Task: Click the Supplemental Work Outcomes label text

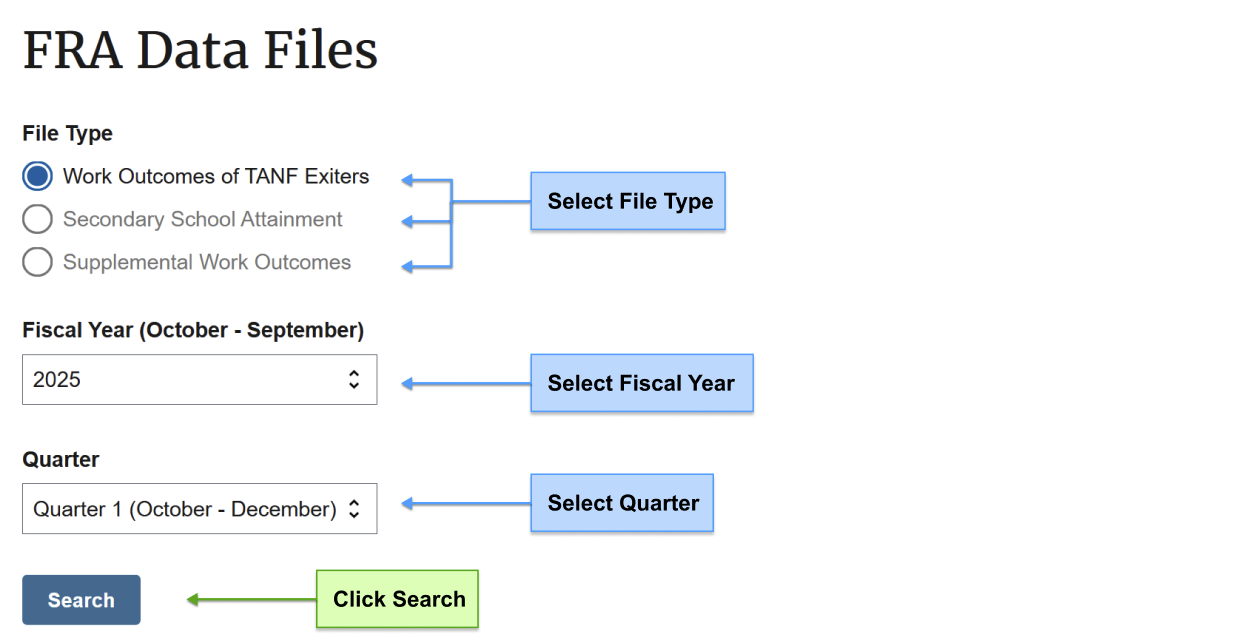Action: (x=207, y=263)
